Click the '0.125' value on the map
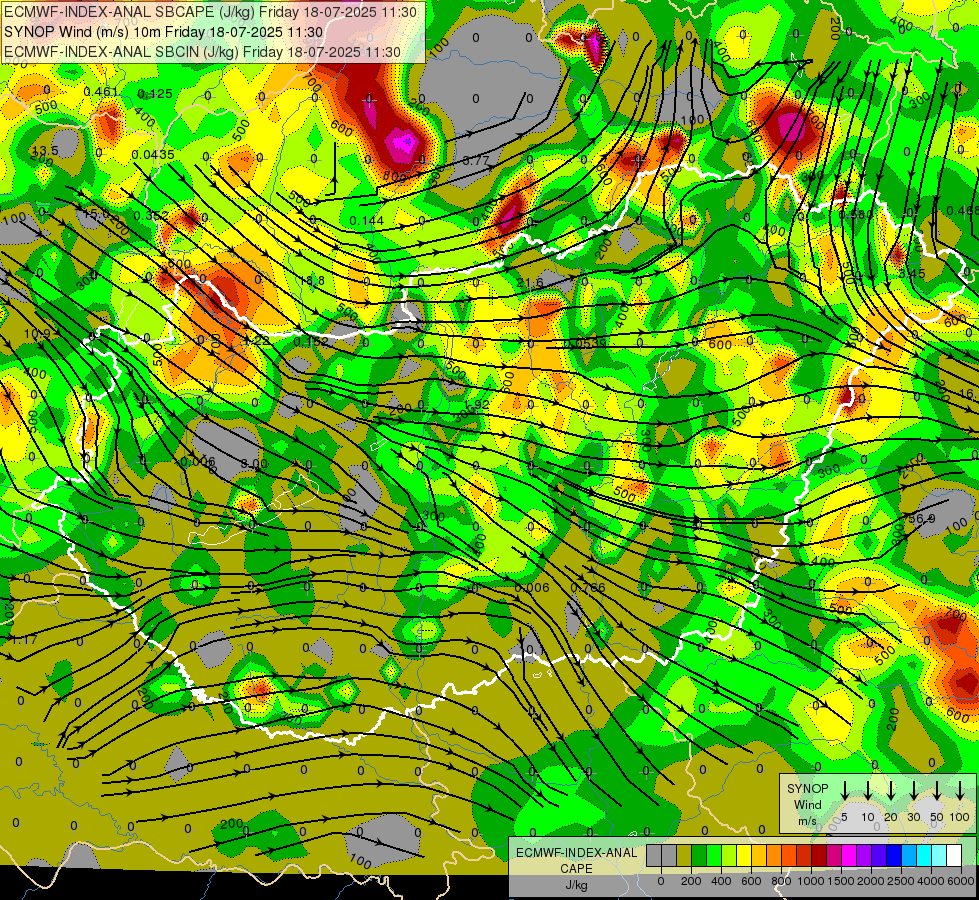The image size is (979, 900). 155,94
